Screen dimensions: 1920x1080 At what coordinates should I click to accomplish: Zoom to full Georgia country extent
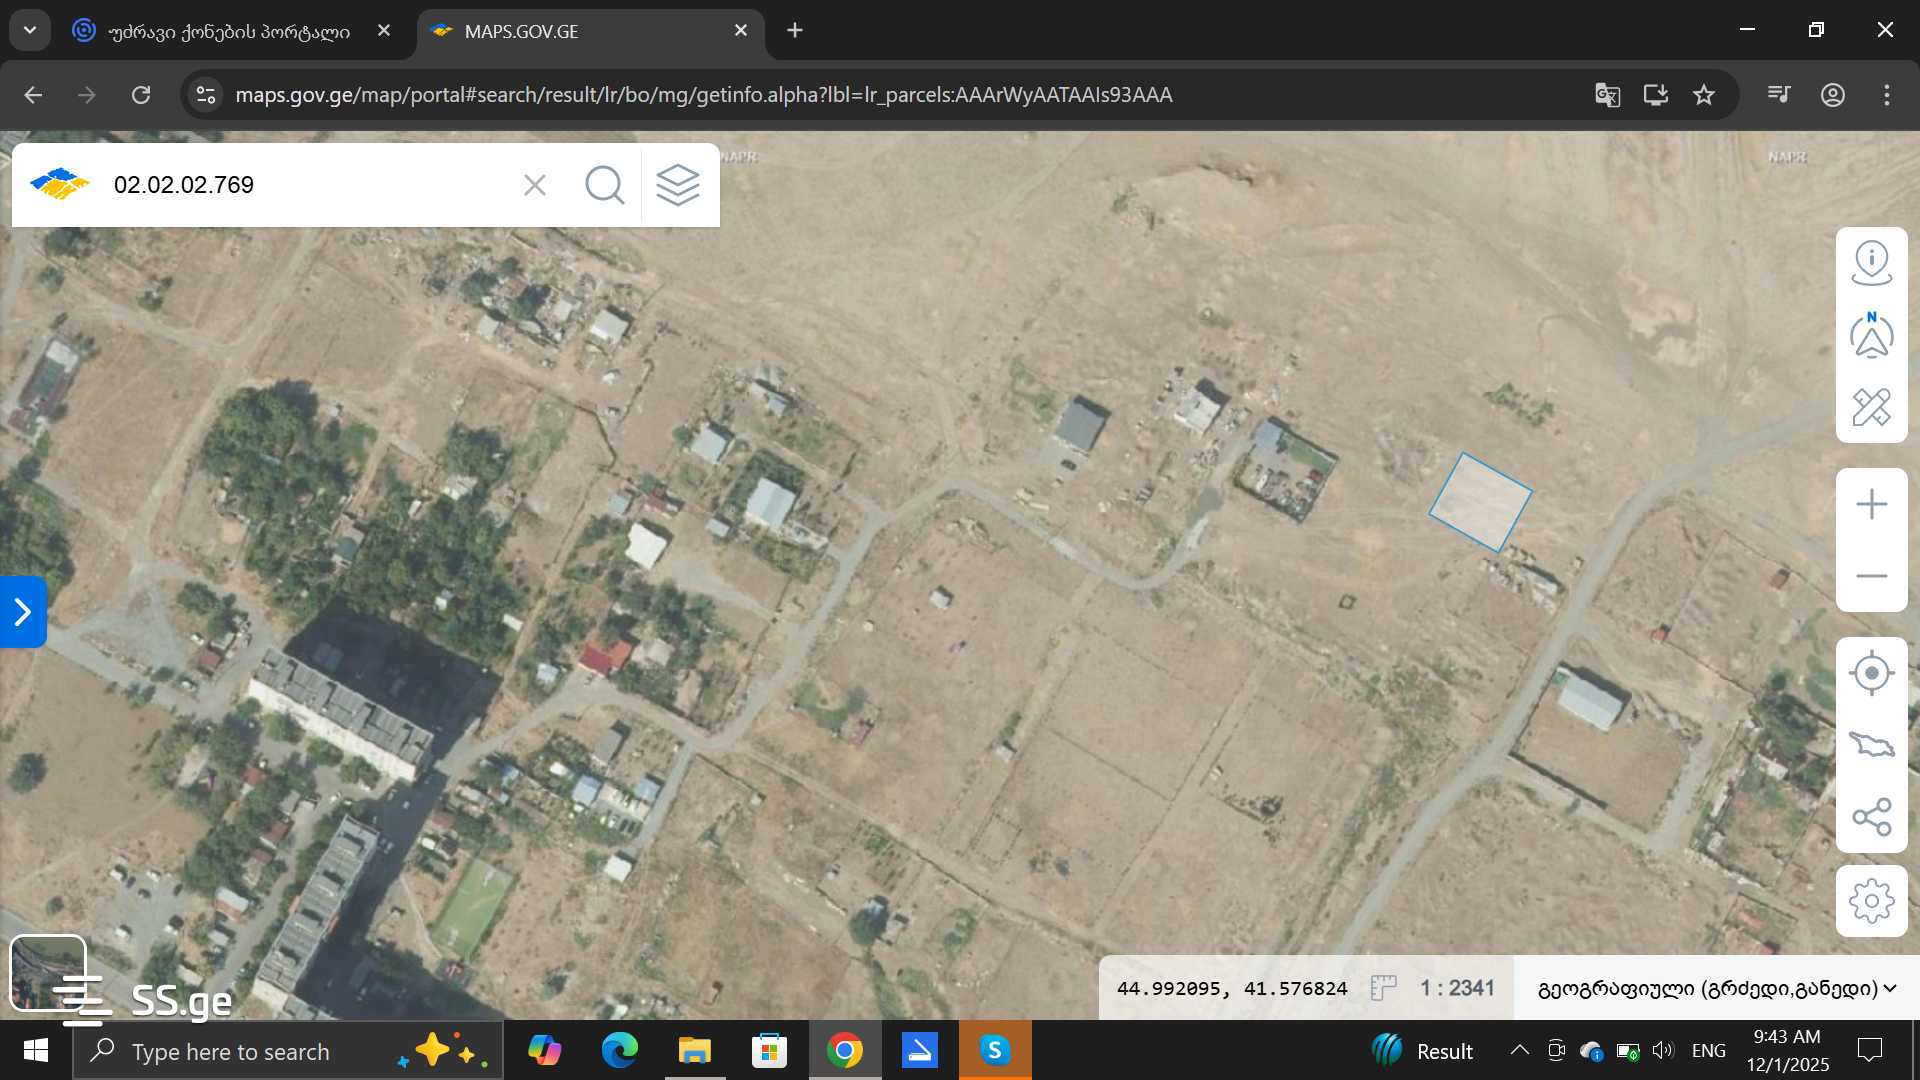1871,745
